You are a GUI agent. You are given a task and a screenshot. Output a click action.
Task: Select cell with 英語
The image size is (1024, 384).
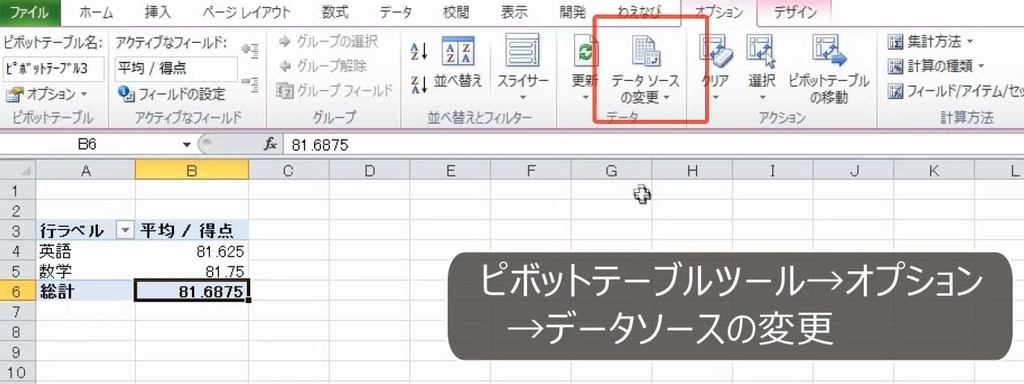pos(86,251)
